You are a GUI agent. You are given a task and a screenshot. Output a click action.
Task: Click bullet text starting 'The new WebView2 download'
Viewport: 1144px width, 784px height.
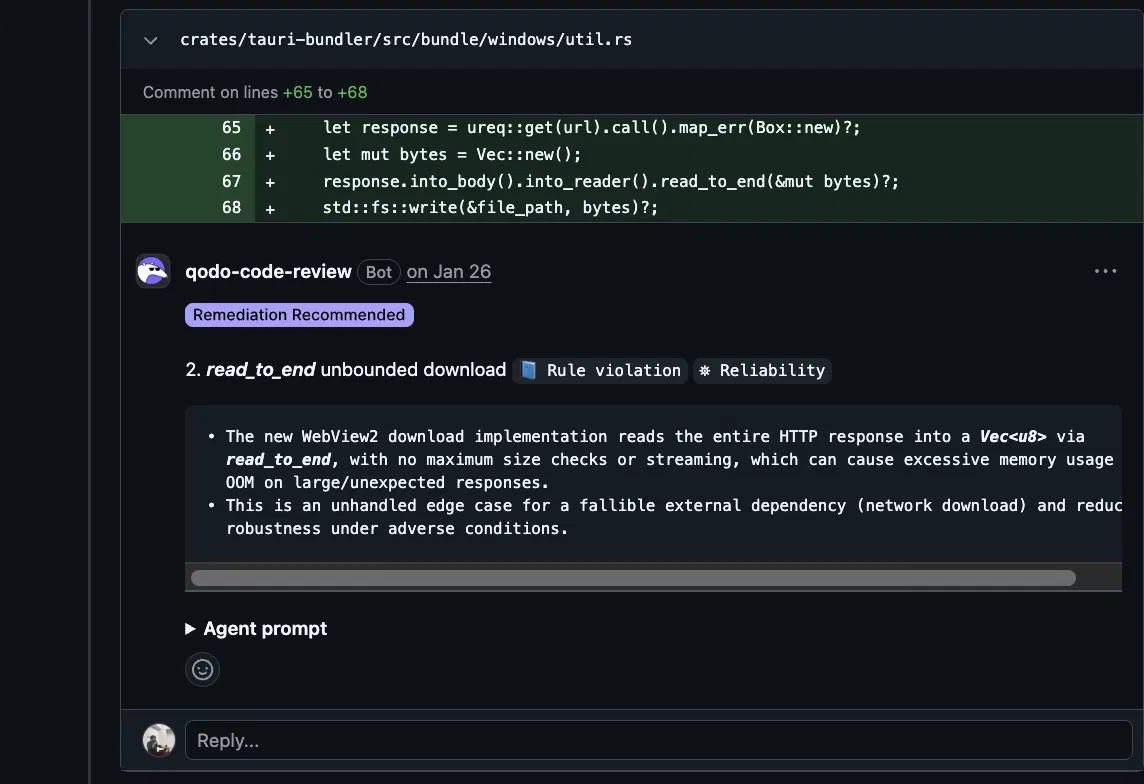(670, 459)
